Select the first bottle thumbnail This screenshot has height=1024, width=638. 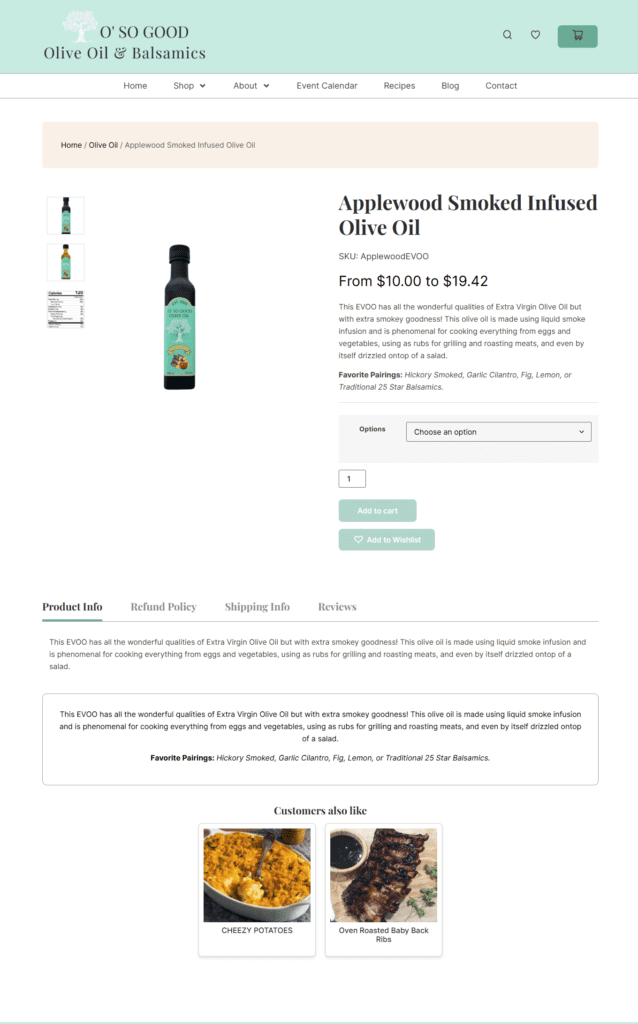tap(66, 216)
